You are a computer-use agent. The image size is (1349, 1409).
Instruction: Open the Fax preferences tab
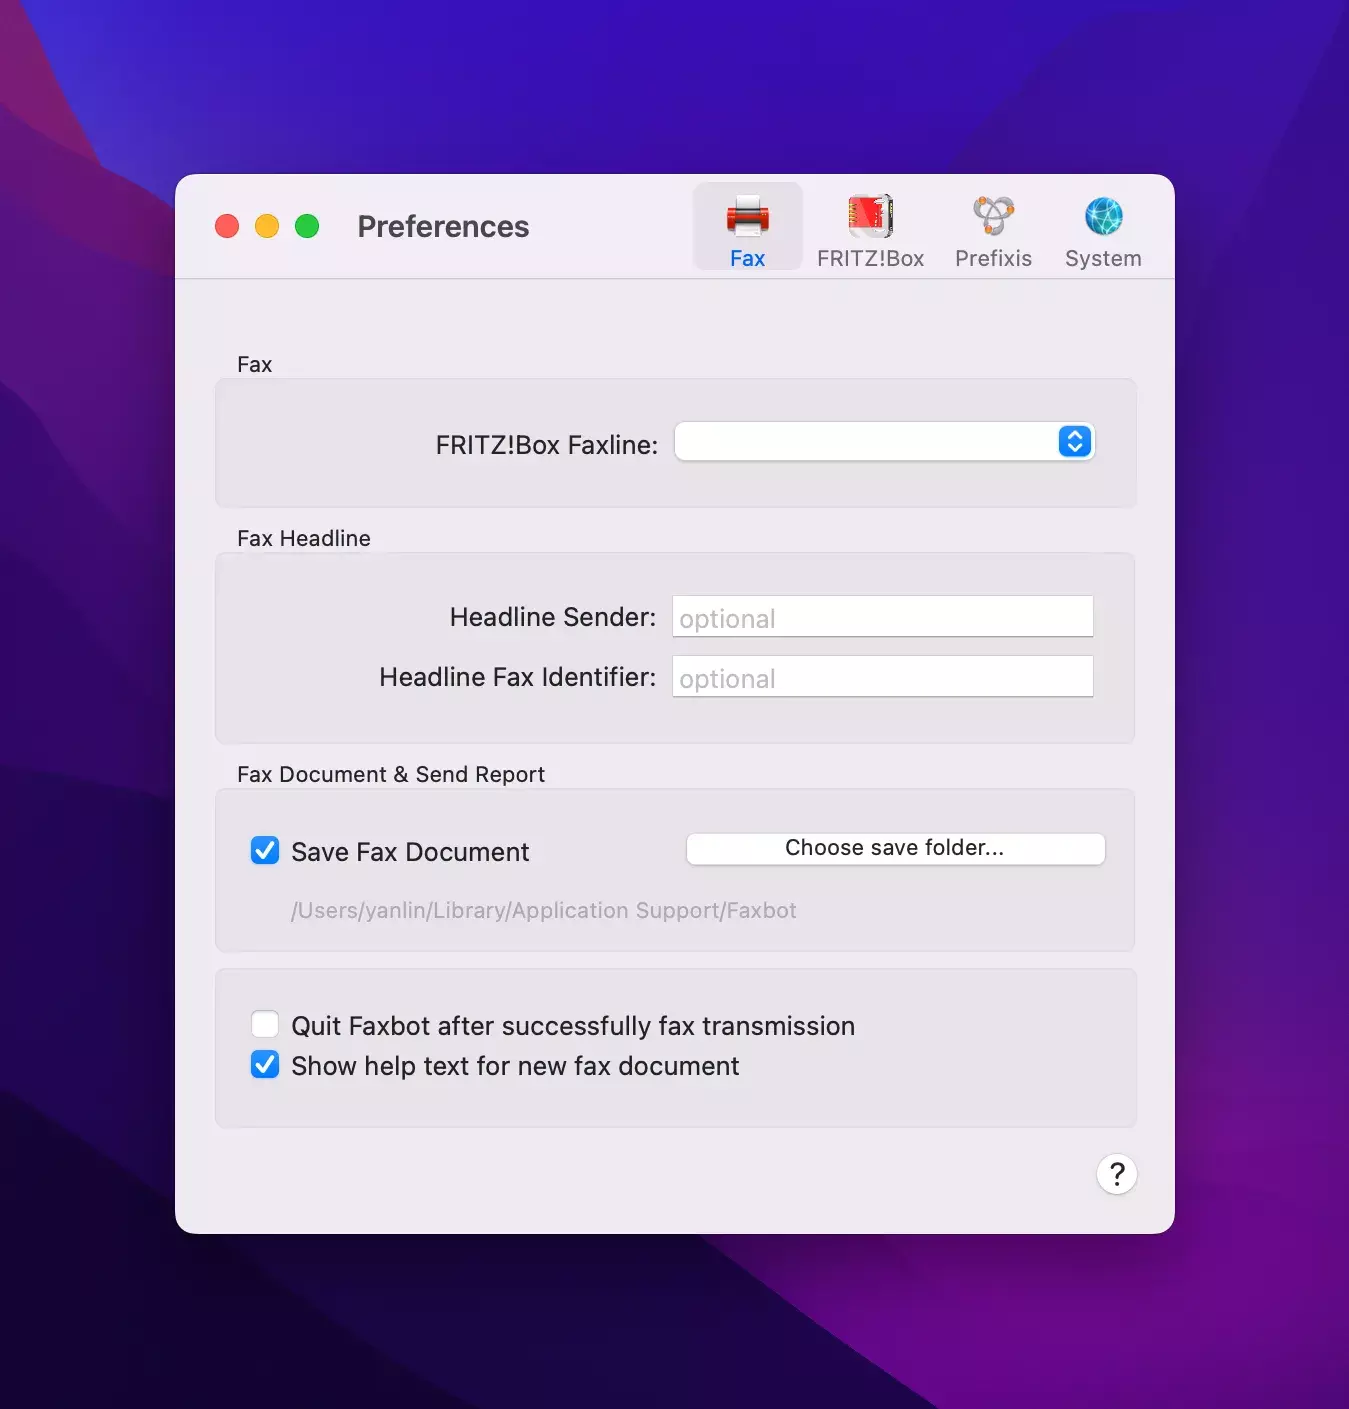coord(747,228)
